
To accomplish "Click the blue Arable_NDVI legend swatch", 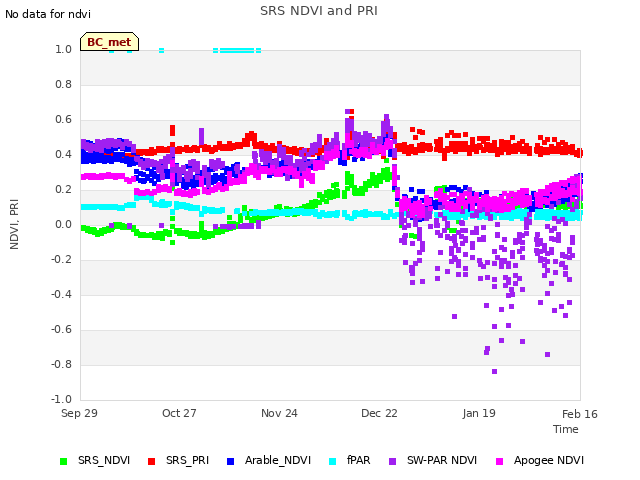I will pos(230,461).
